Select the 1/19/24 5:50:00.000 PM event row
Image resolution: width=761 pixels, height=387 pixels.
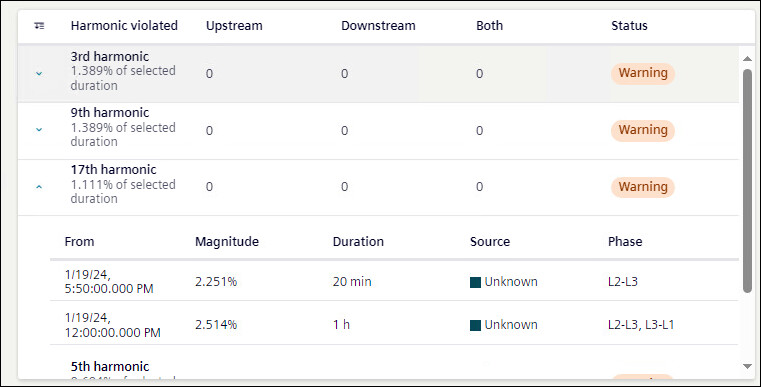[394, 282]
